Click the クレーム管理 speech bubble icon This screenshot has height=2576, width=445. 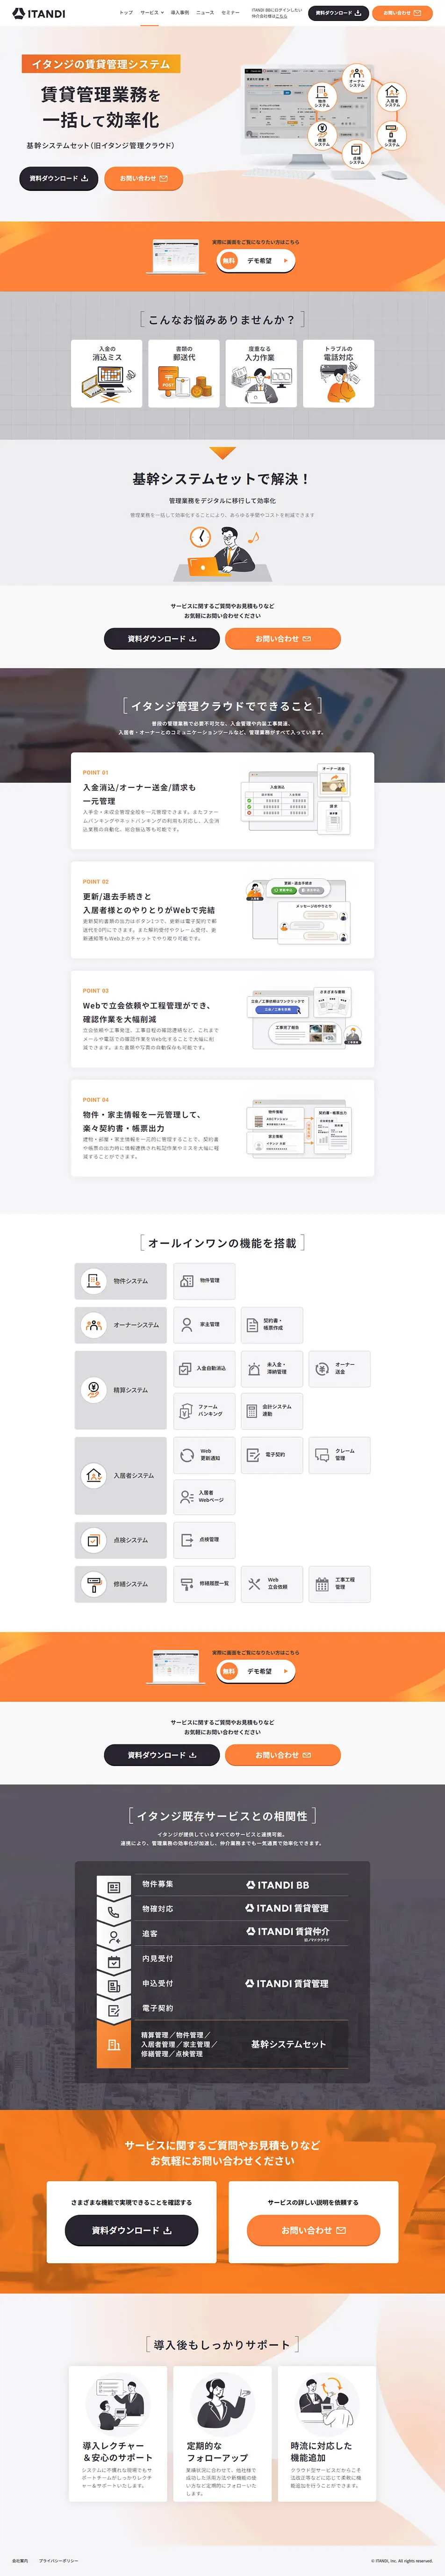(x=322, y=1455)
